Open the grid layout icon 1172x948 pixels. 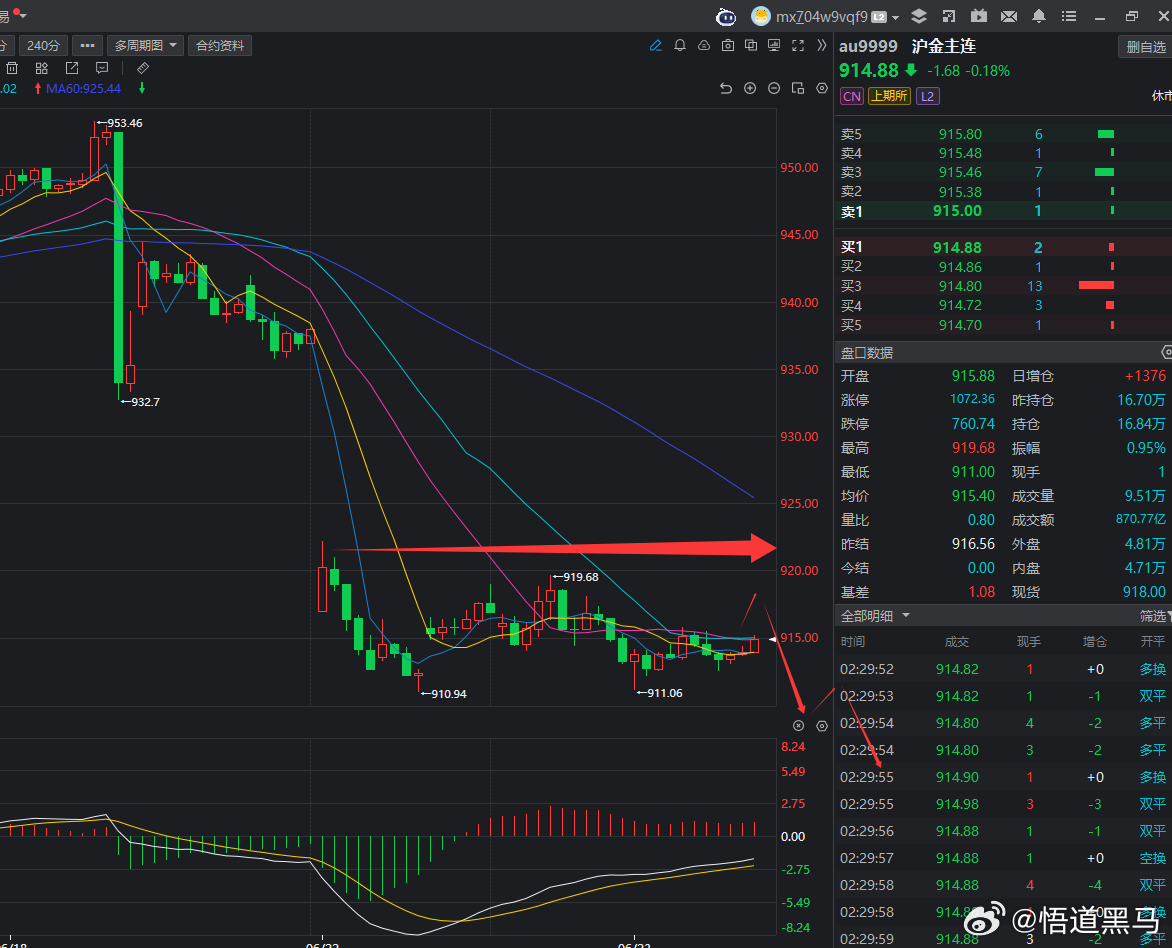(42, 68)
